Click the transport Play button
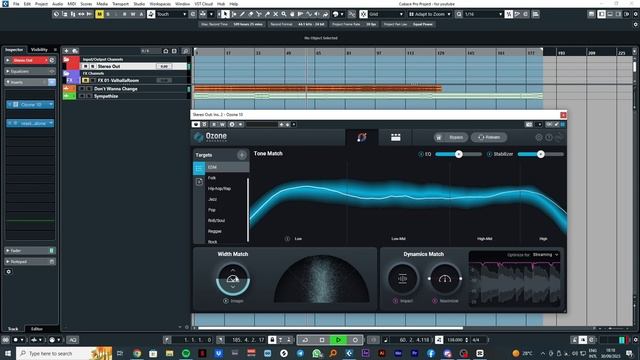Viewport: 640px width, 360px height. pos(338,340)
